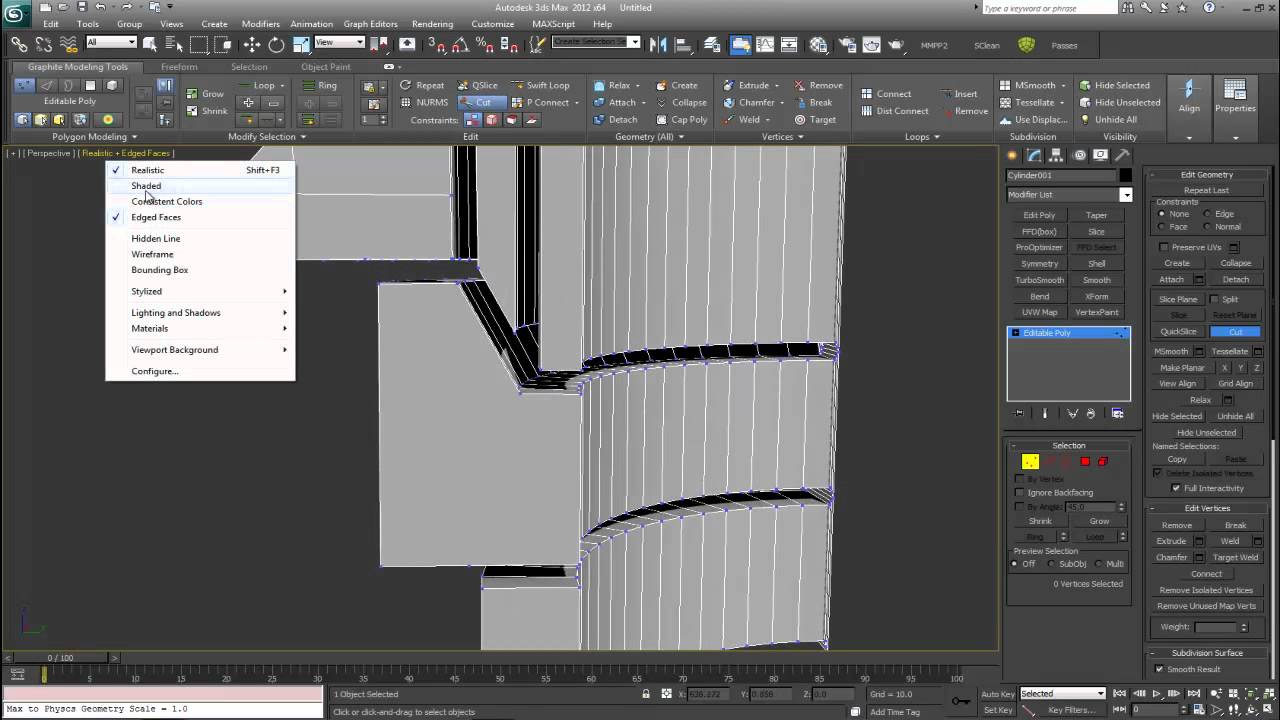1280x720 pixels.
Task: Click the Pin Stack icon below modifier stack
Action: [x=1019, y=413]
